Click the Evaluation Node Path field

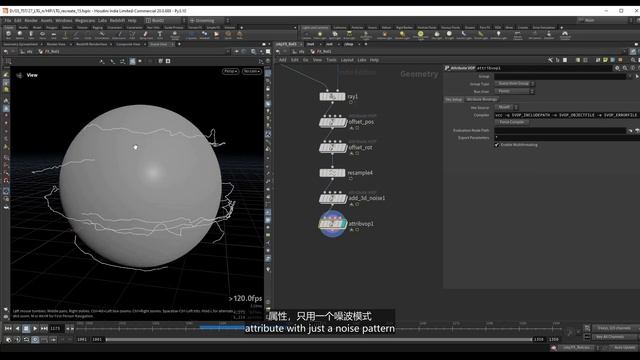click(560, 130)
